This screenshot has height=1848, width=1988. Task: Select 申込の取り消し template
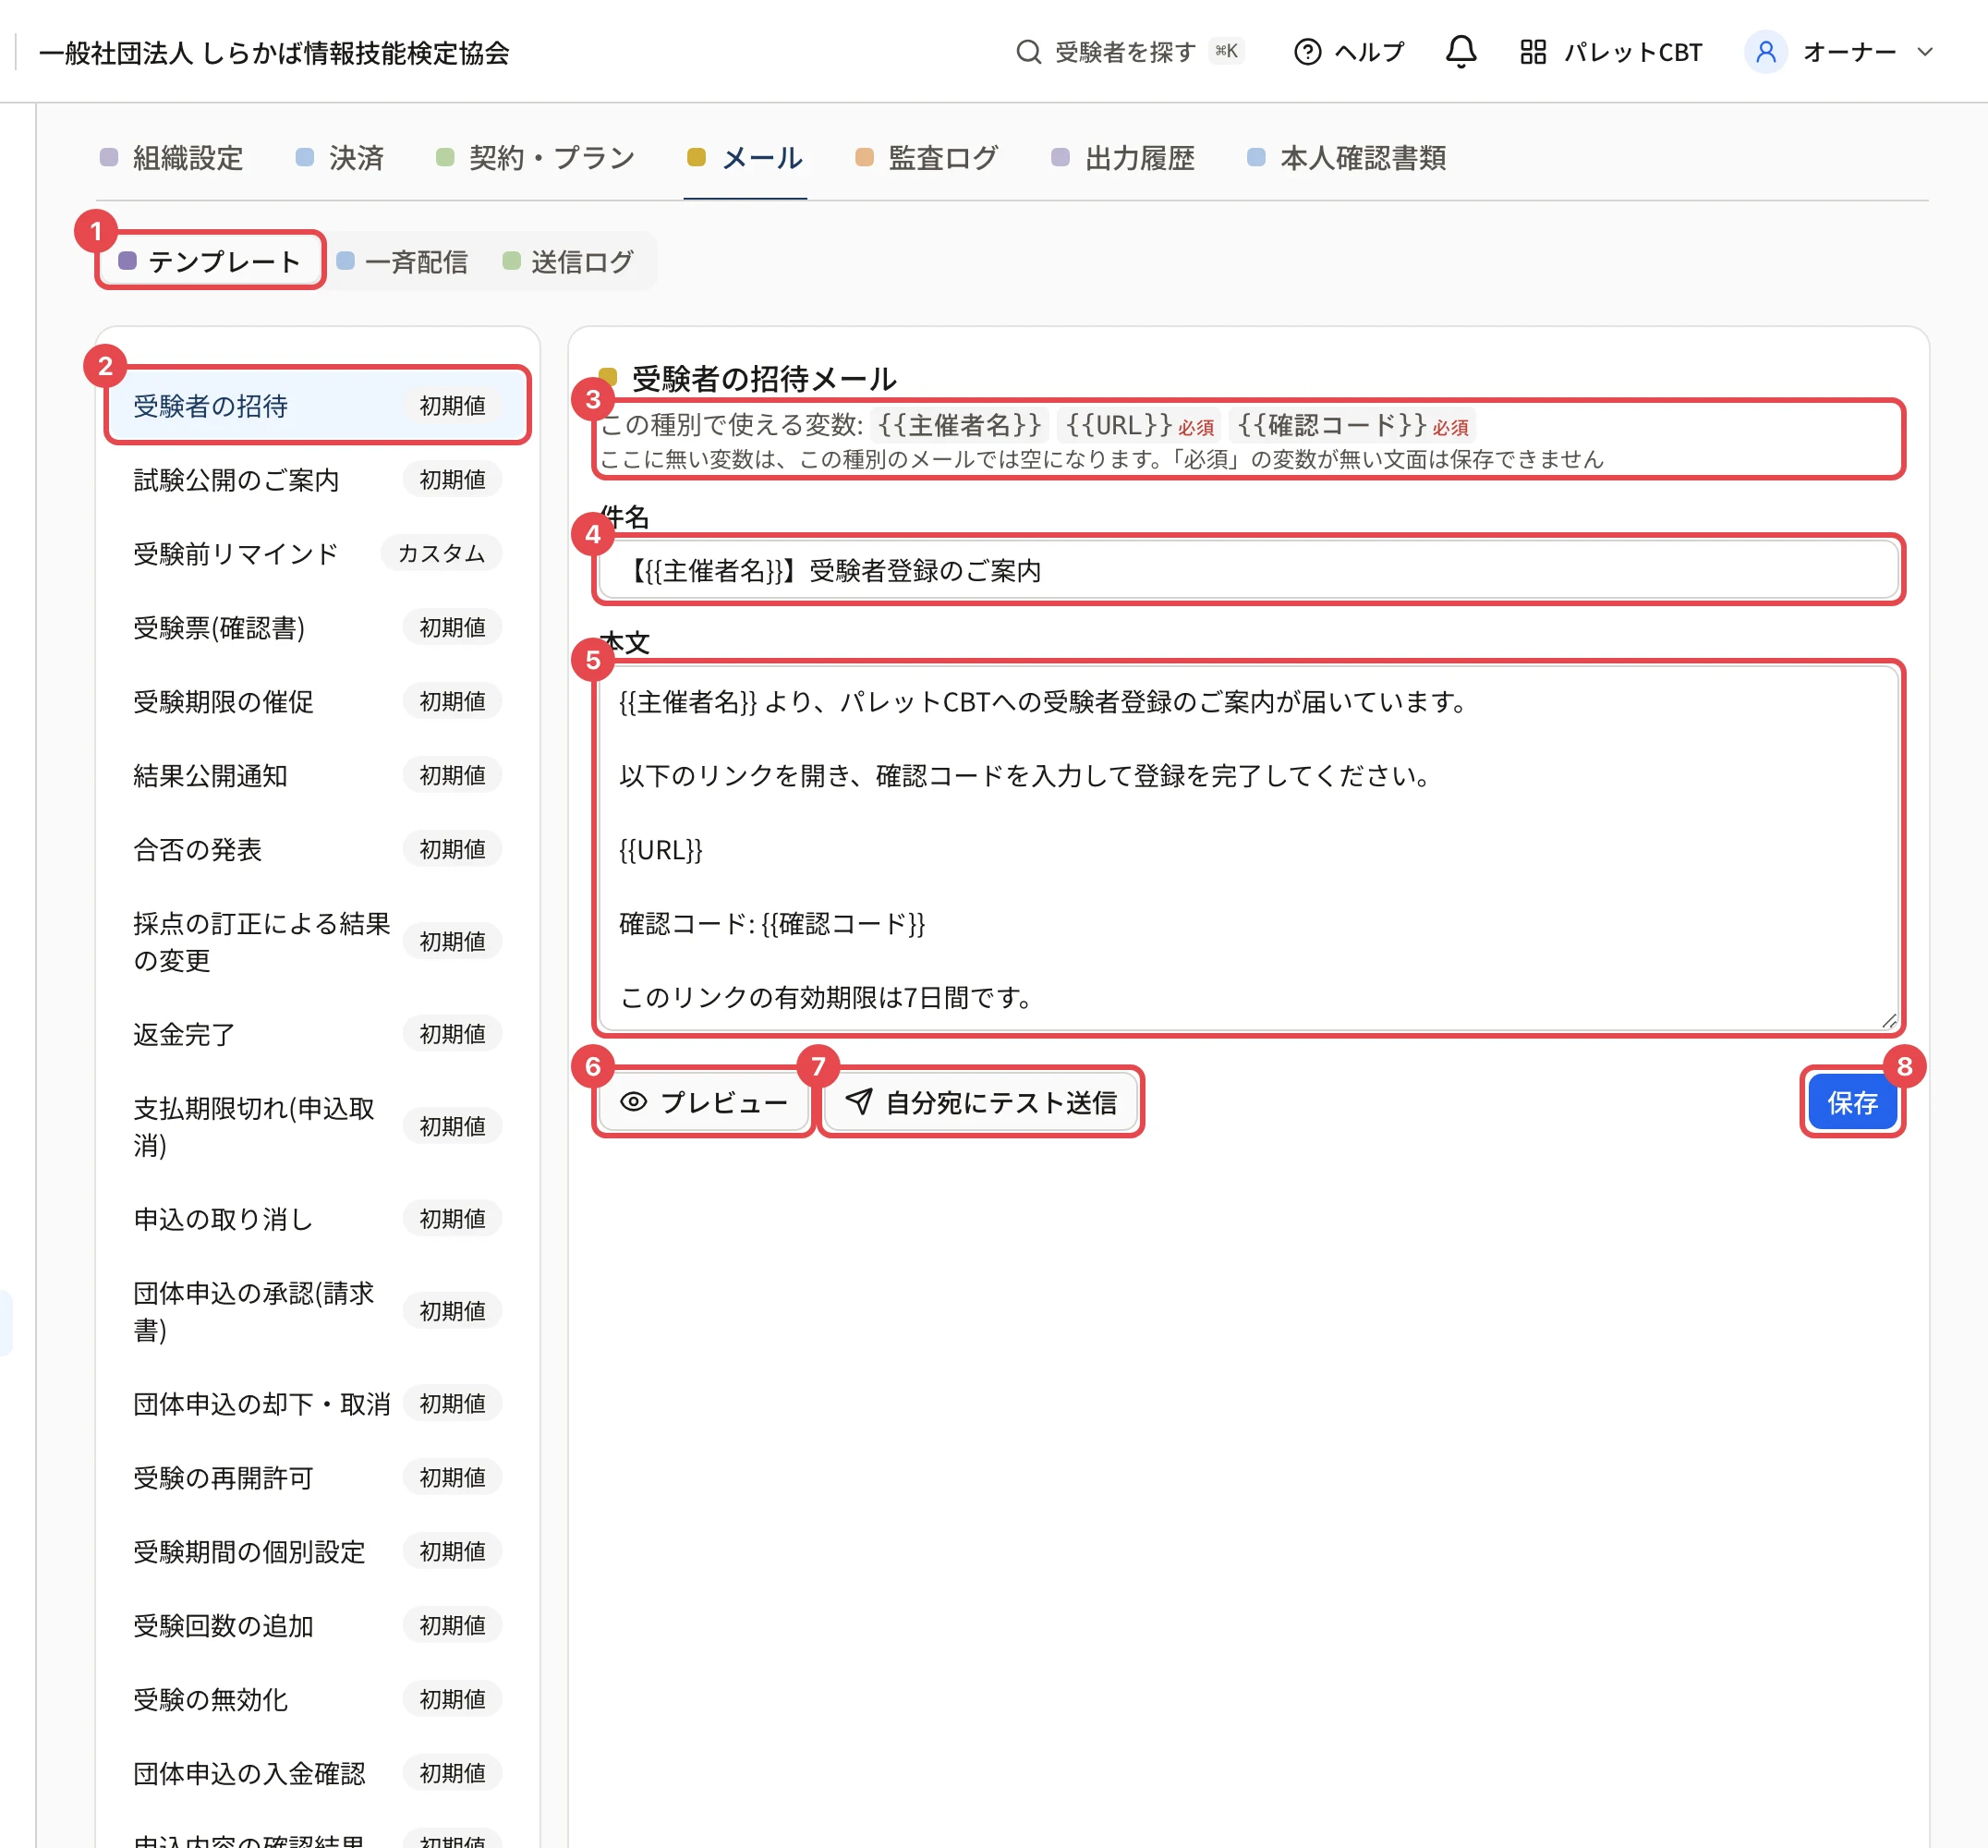[x=316, y=1218]
